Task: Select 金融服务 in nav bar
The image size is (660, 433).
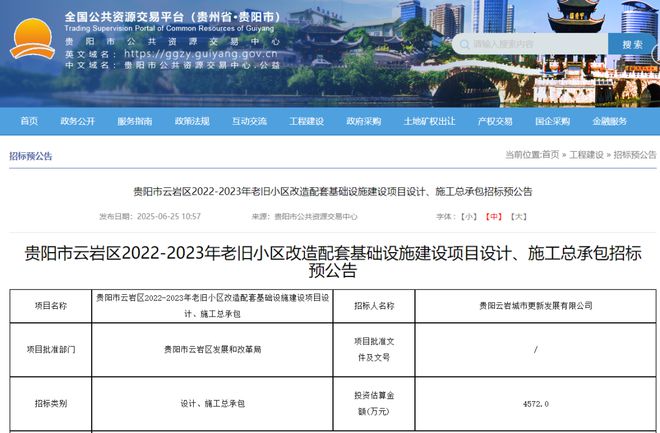Action: click(x=609, y=121)
